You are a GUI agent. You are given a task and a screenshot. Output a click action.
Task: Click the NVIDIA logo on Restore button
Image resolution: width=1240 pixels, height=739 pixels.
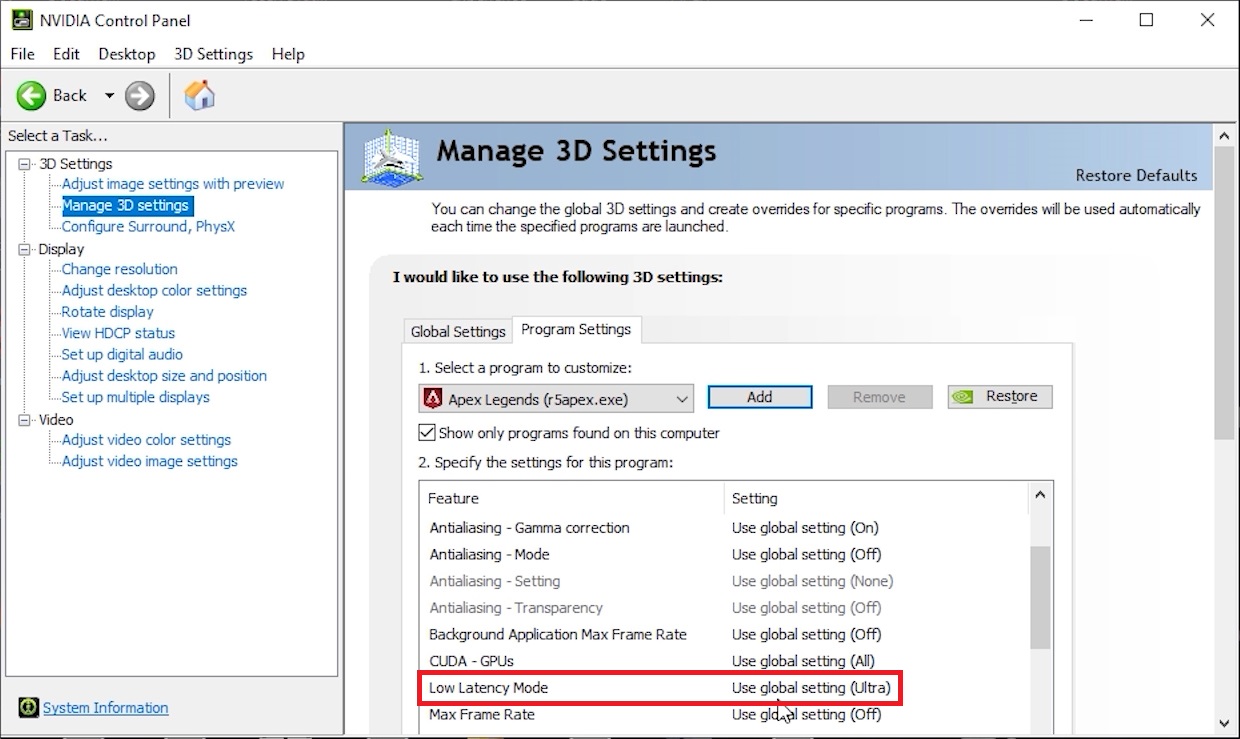[963, 397]
